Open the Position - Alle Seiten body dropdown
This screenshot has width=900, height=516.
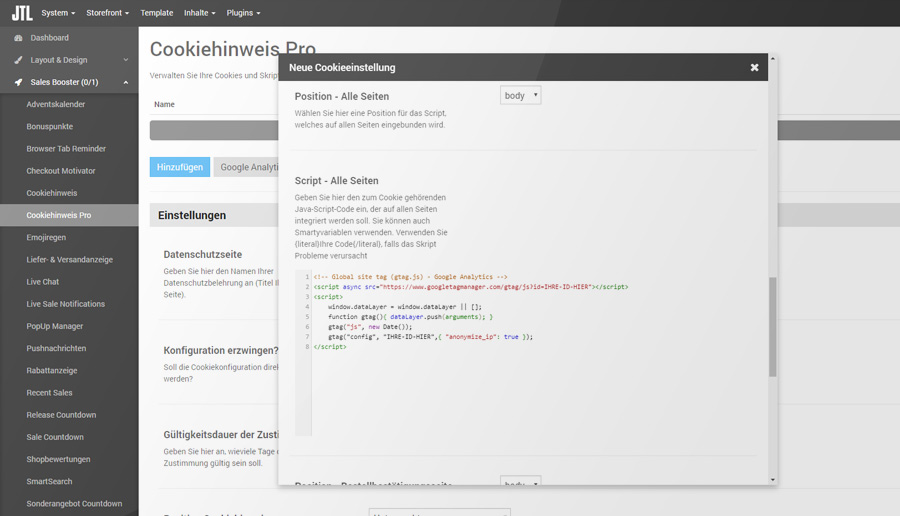(x=521, y=95)
